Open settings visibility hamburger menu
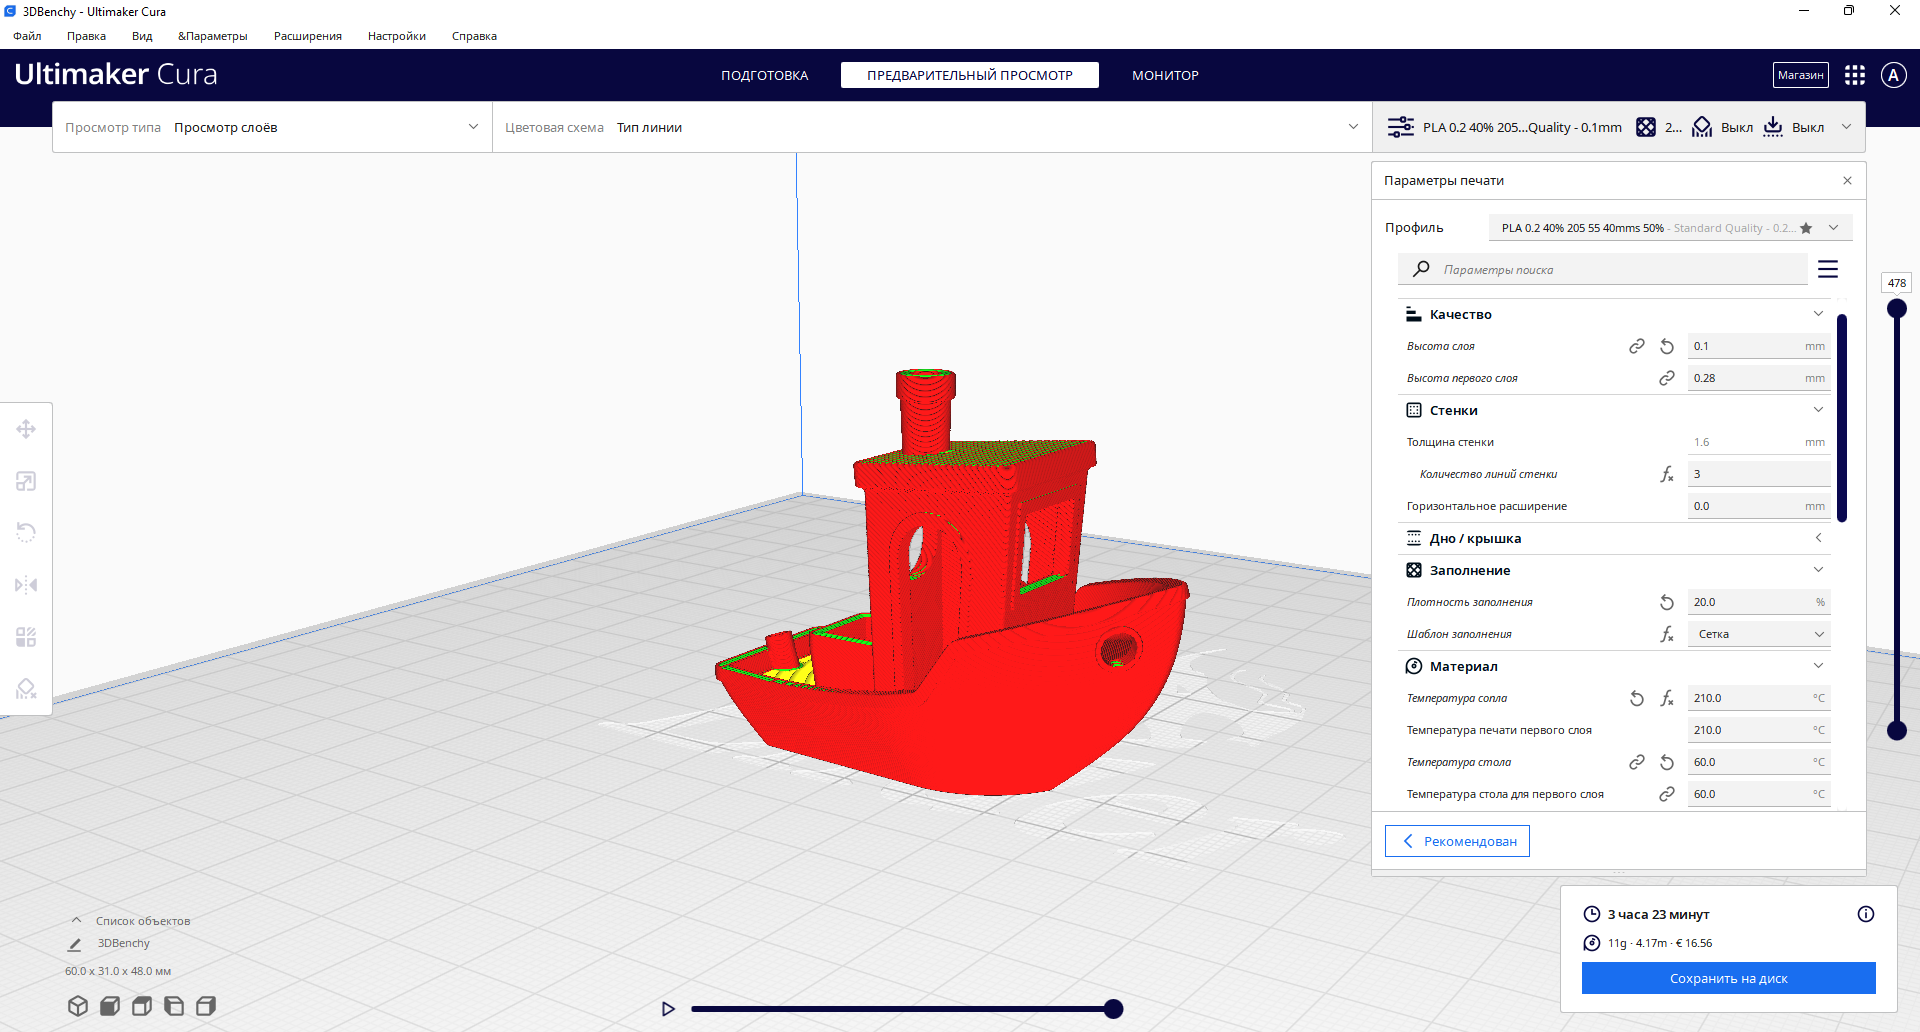 [1828, 269]
